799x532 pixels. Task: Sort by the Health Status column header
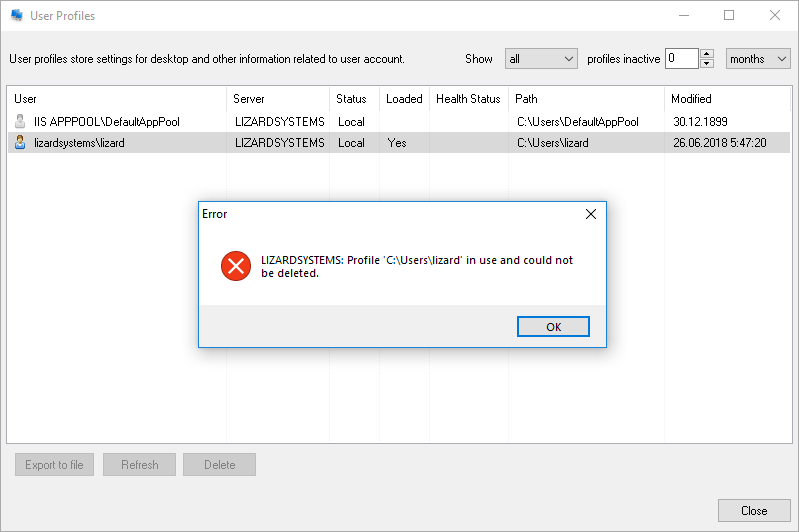click(468, 99)
